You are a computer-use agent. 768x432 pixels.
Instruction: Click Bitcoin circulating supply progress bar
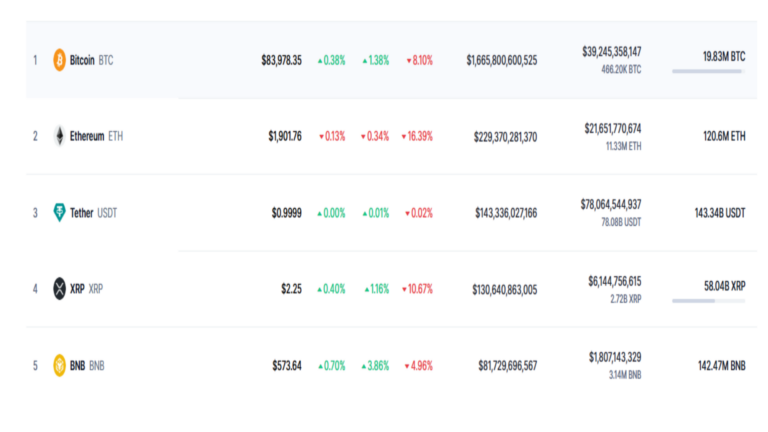[708, 71]
